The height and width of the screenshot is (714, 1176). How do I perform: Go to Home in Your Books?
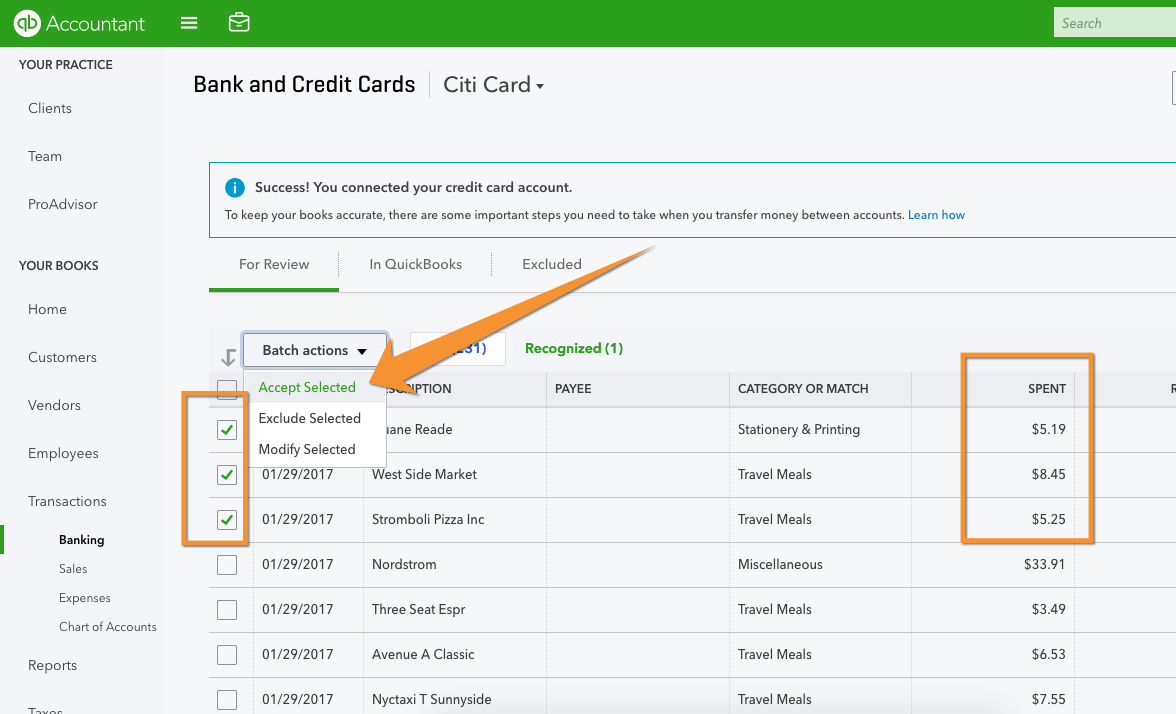(x=47, y=309)
